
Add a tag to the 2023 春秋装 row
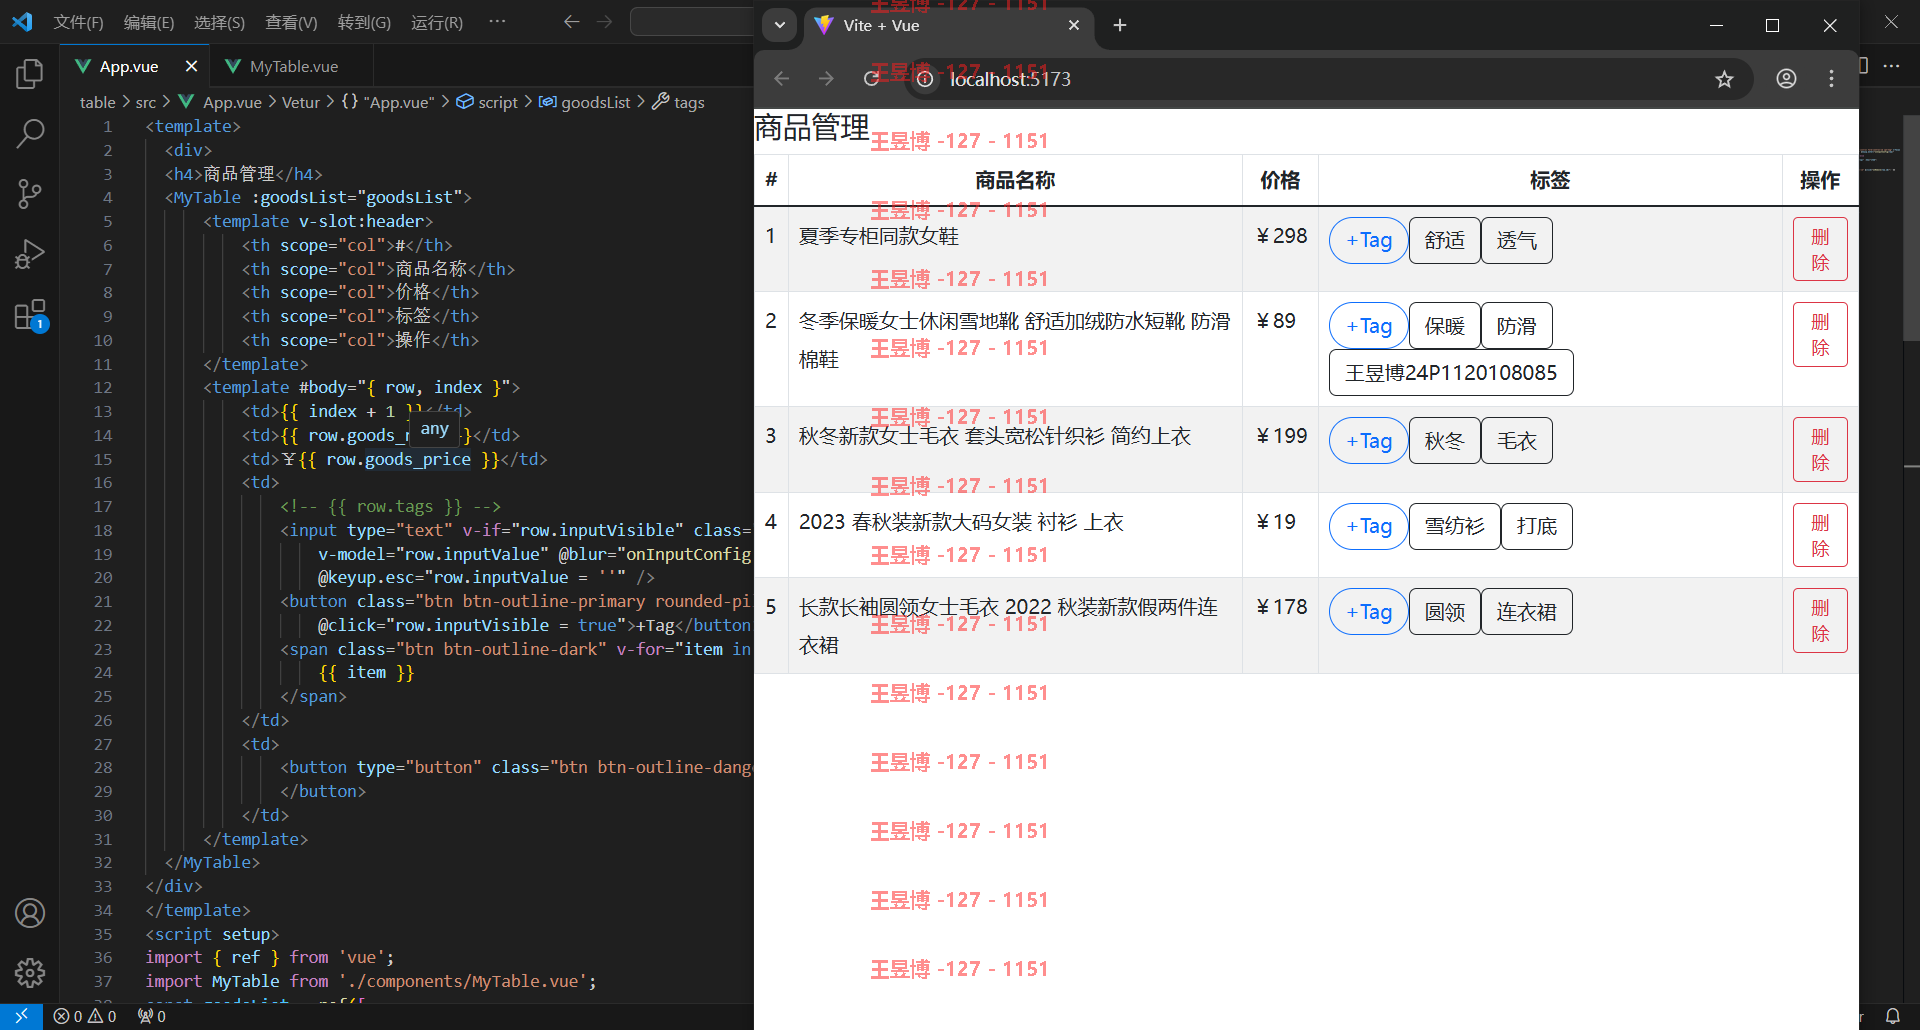pos(1368,526)
